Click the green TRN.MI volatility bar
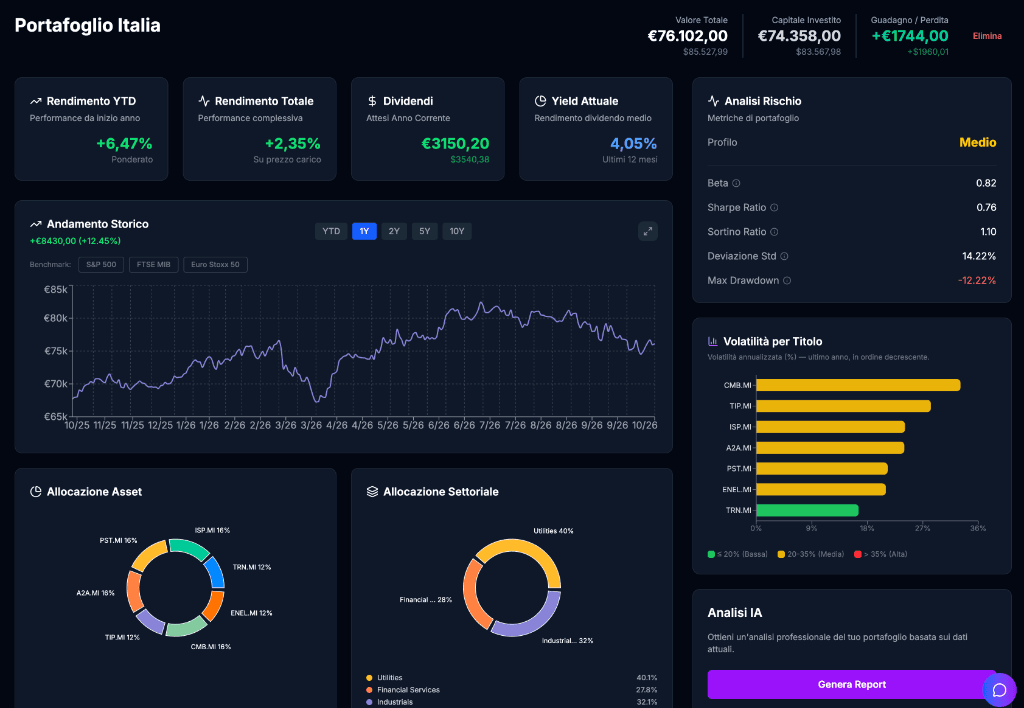 [807, 510]
